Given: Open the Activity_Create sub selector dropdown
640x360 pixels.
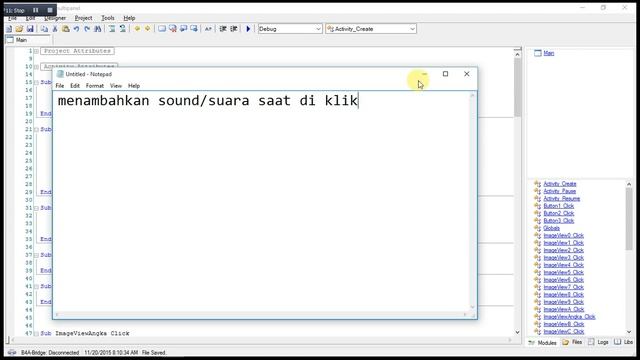Looking at the screenshot, I should 371,29.
